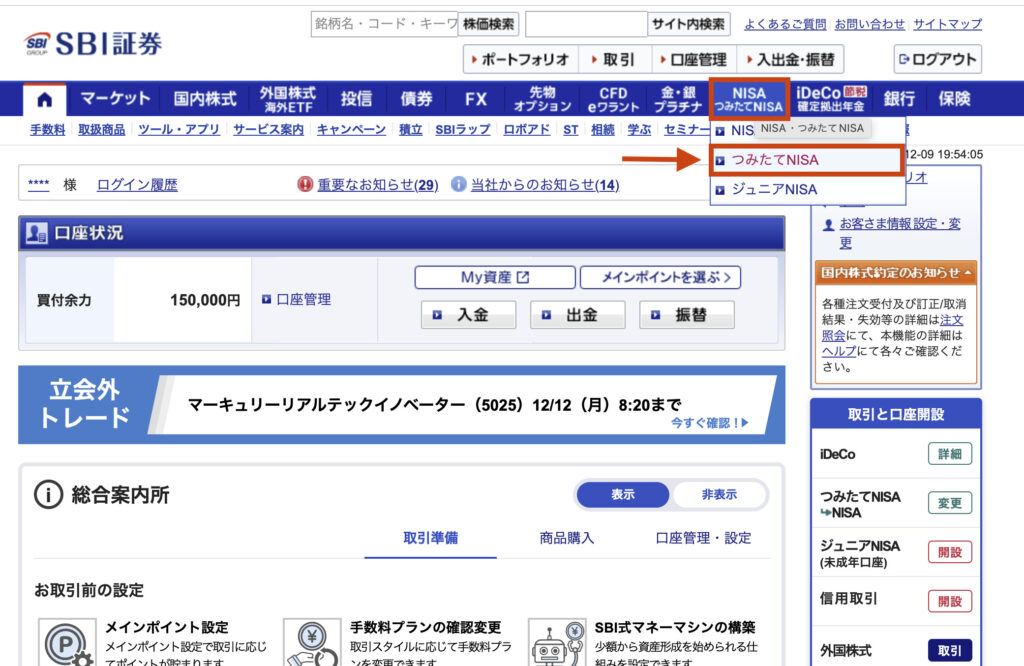
Task: Open the 銀行 nav tab
Action: [899, 99]
